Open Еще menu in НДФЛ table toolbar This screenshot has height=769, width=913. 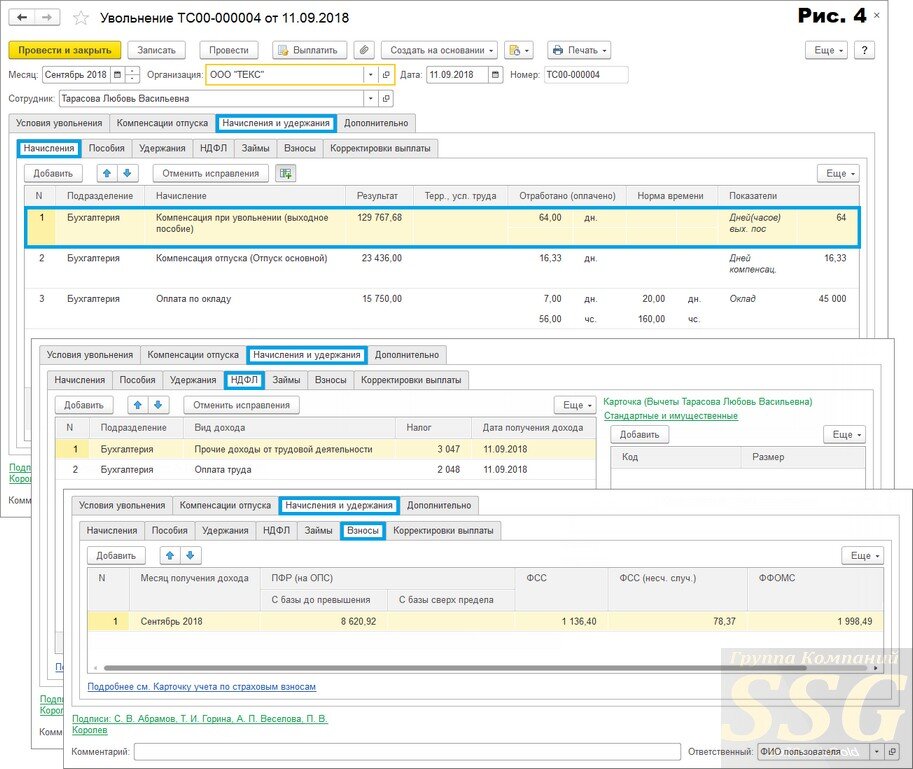tap(575, 405)
